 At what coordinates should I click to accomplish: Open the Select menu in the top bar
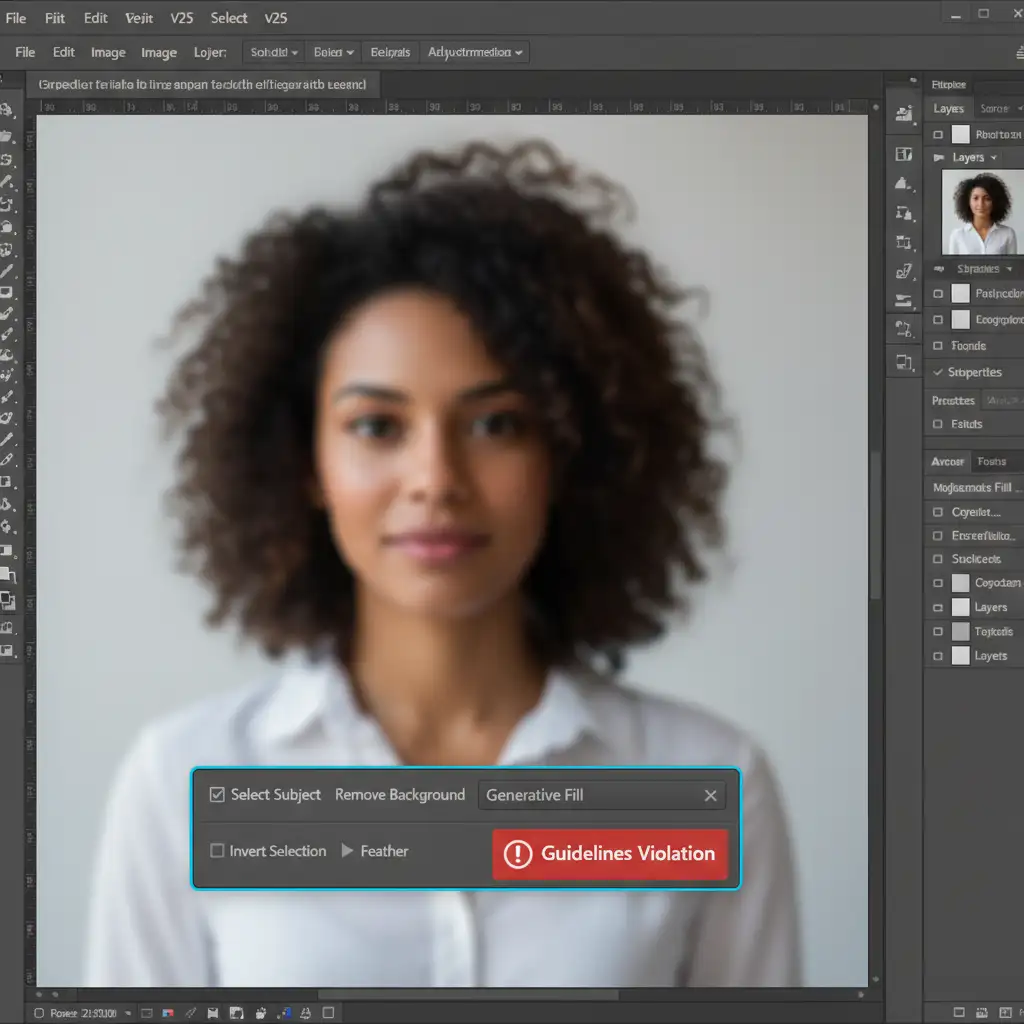pos(229,18)
